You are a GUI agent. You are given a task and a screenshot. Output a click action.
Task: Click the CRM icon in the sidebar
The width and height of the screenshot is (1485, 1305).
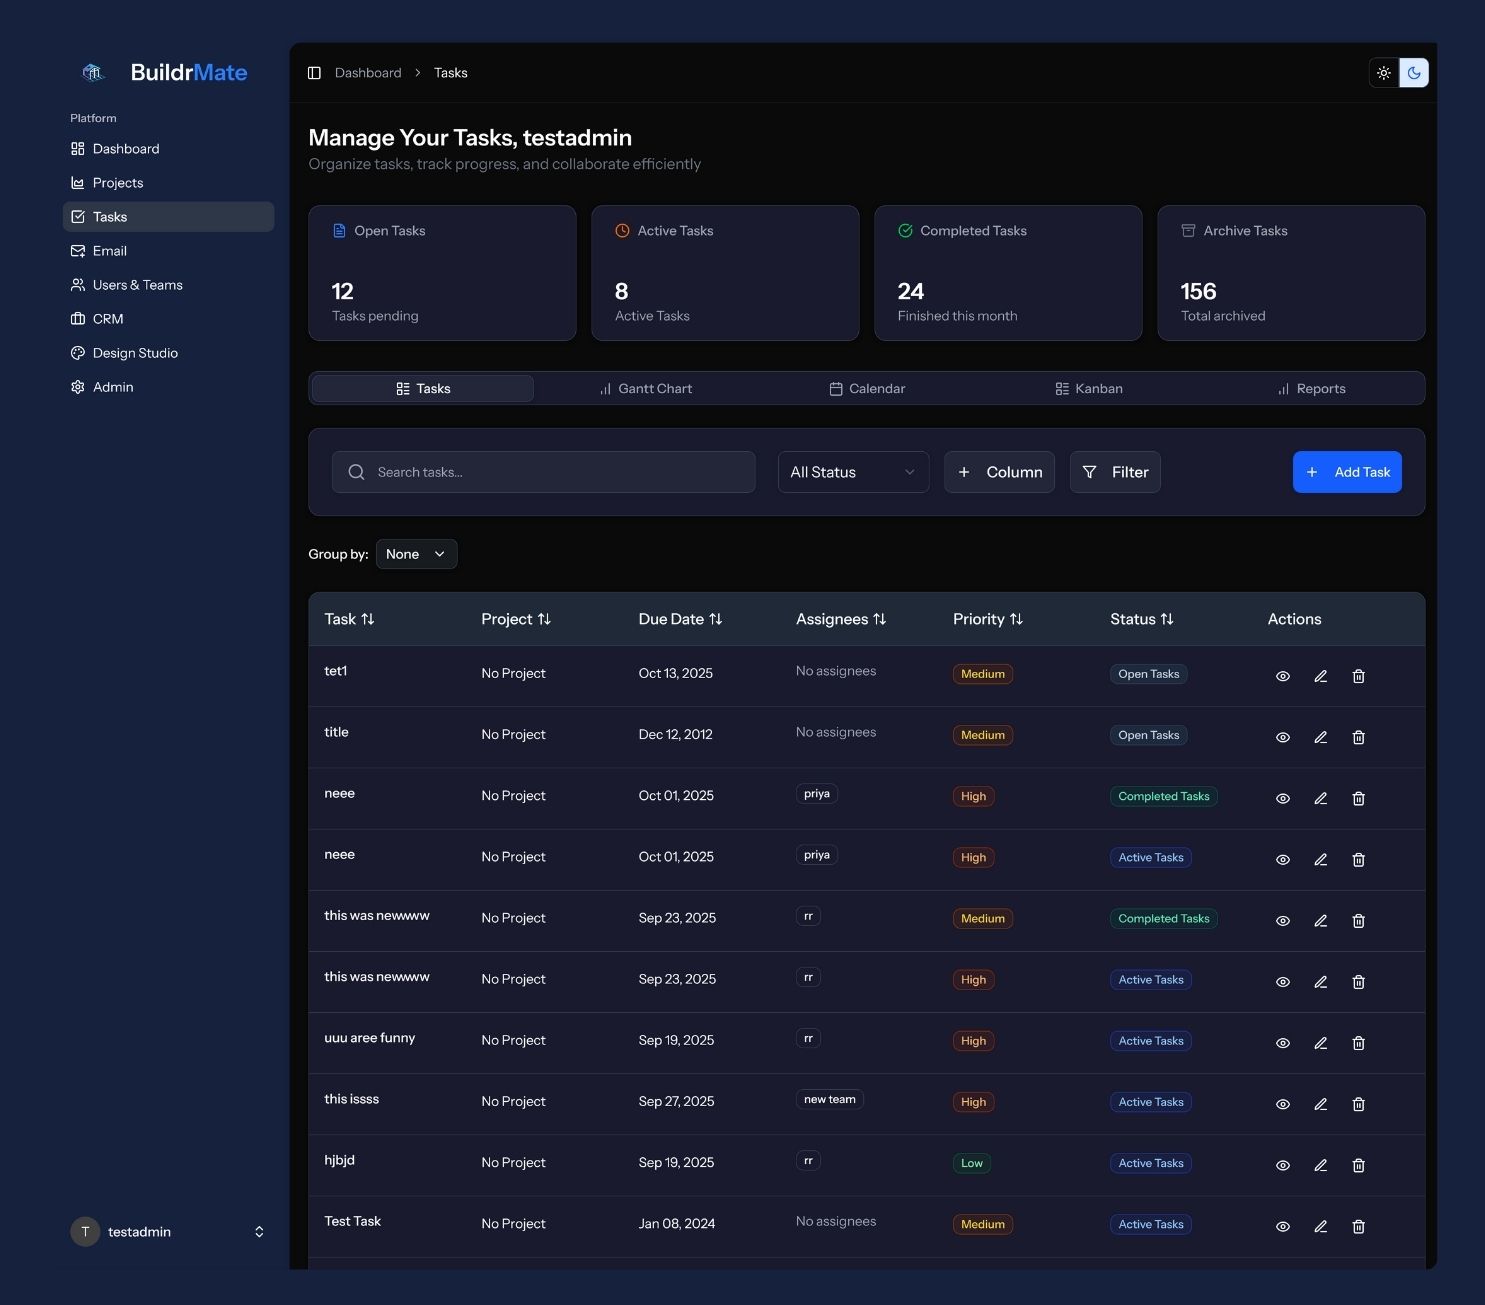pos(78,318)
